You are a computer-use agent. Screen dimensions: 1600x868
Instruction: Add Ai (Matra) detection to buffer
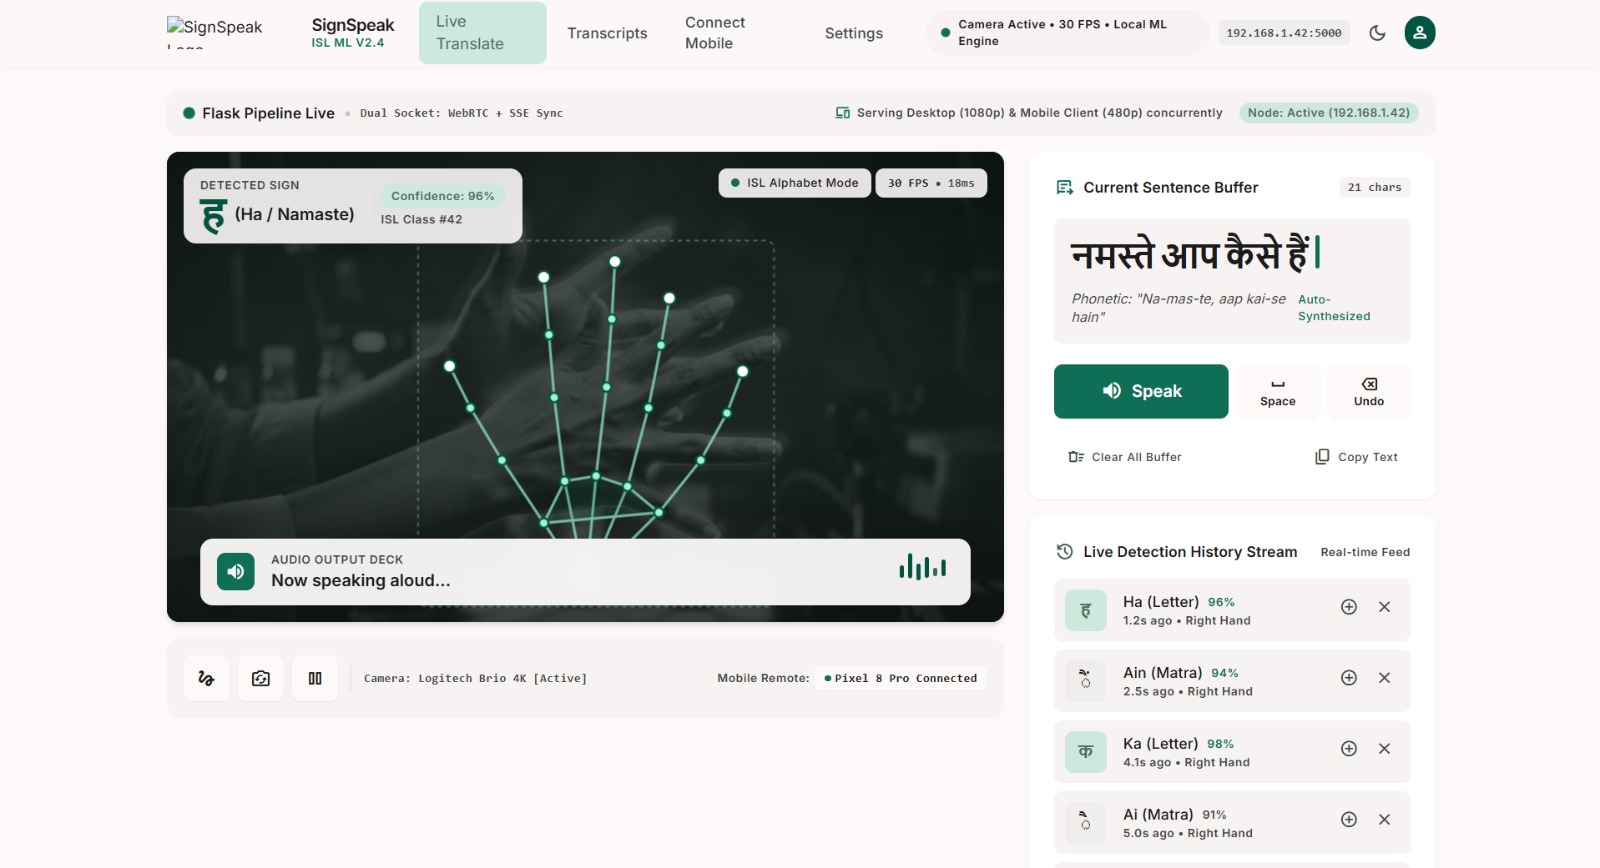click(1349, 820)
